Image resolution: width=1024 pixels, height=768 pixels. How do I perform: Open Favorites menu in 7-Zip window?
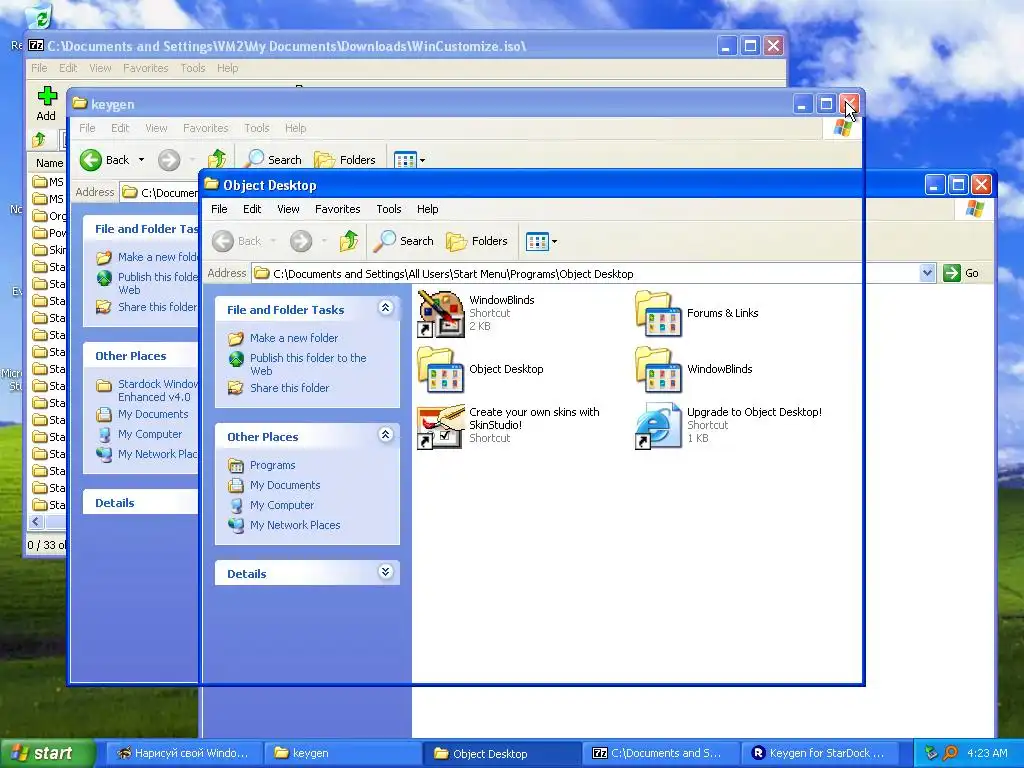click(x=146, y=68)
